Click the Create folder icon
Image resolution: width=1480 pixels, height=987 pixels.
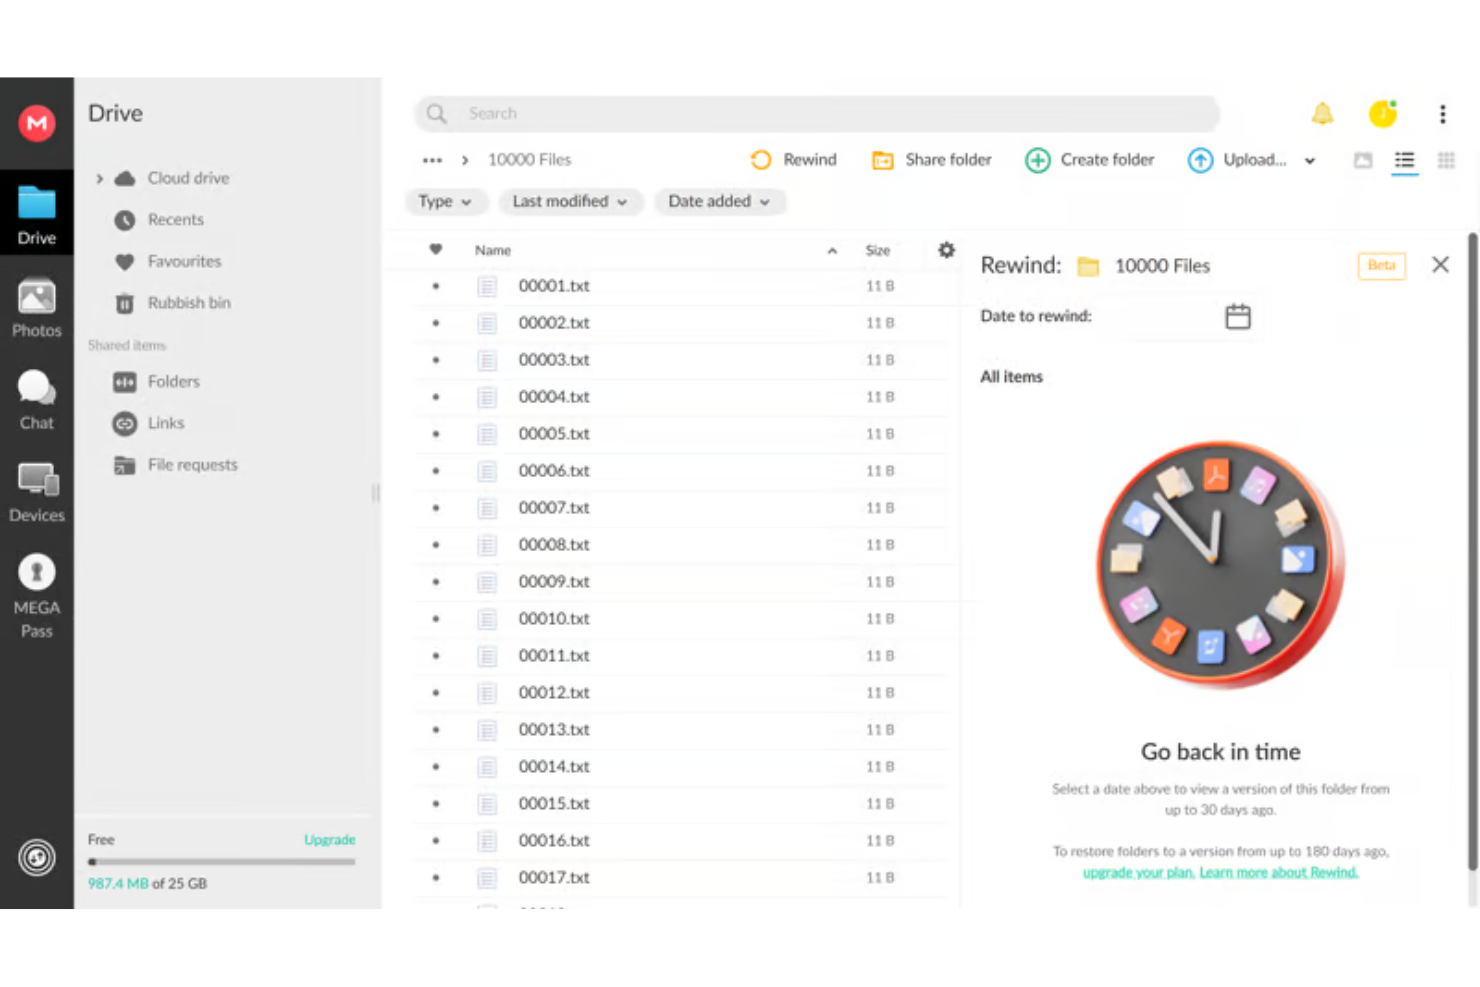[1037, 160]
